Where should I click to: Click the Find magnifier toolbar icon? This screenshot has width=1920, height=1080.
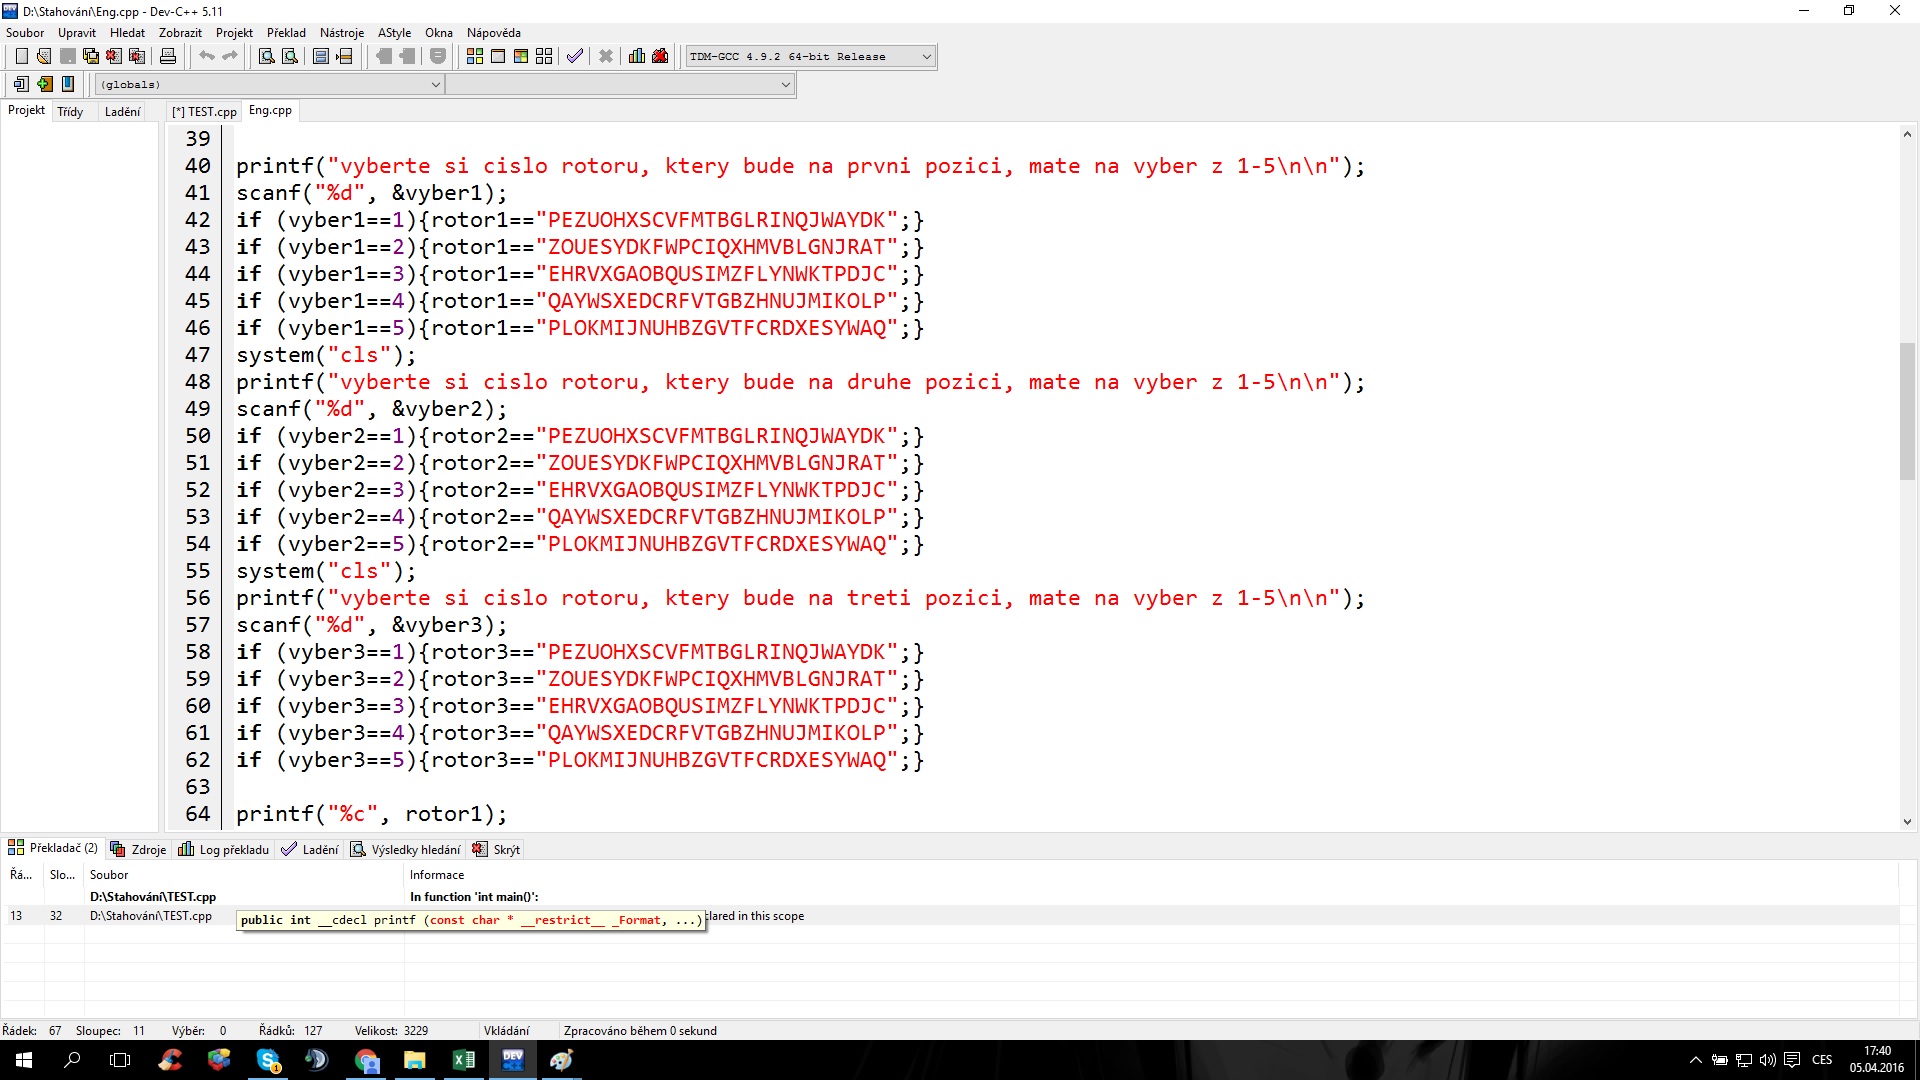pos(267,56)
